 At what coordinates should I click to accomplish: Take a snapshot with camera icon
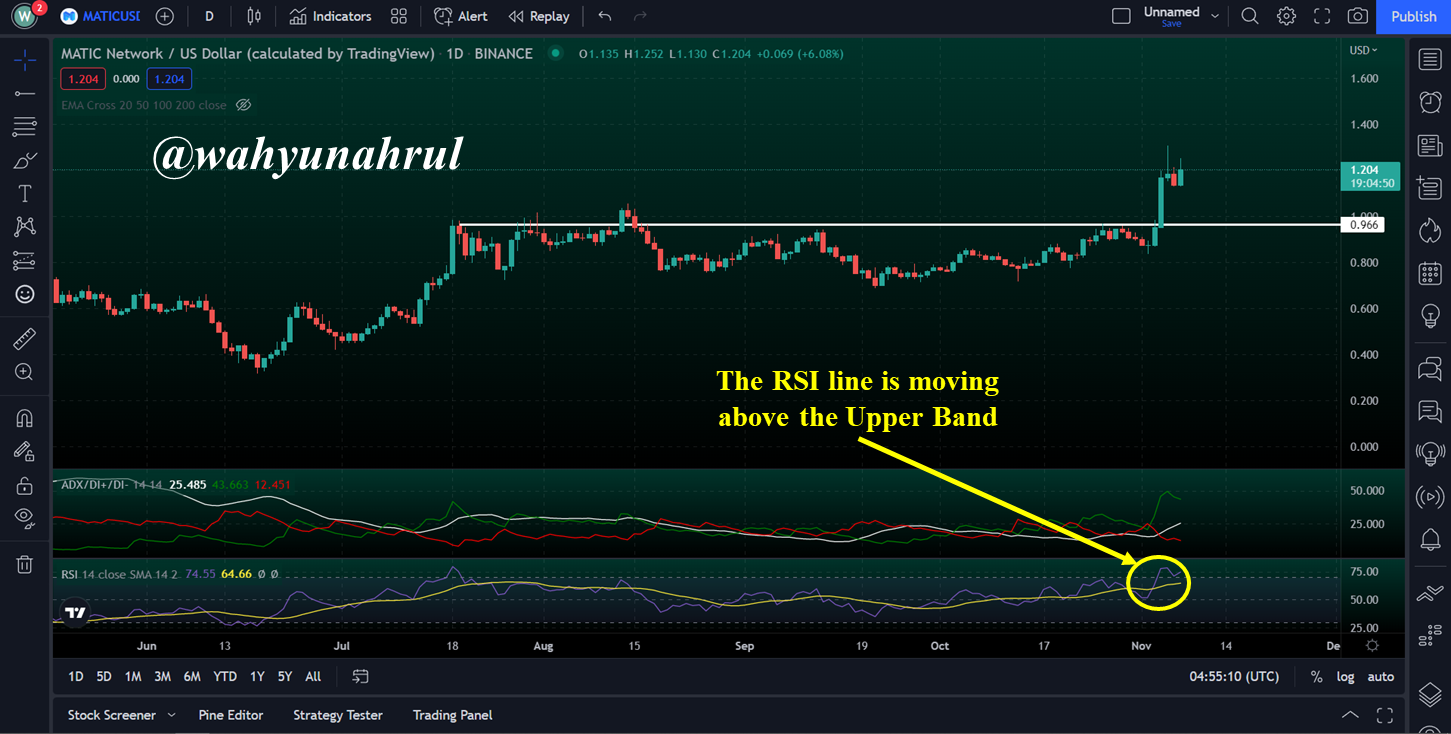pos(1358,16)
